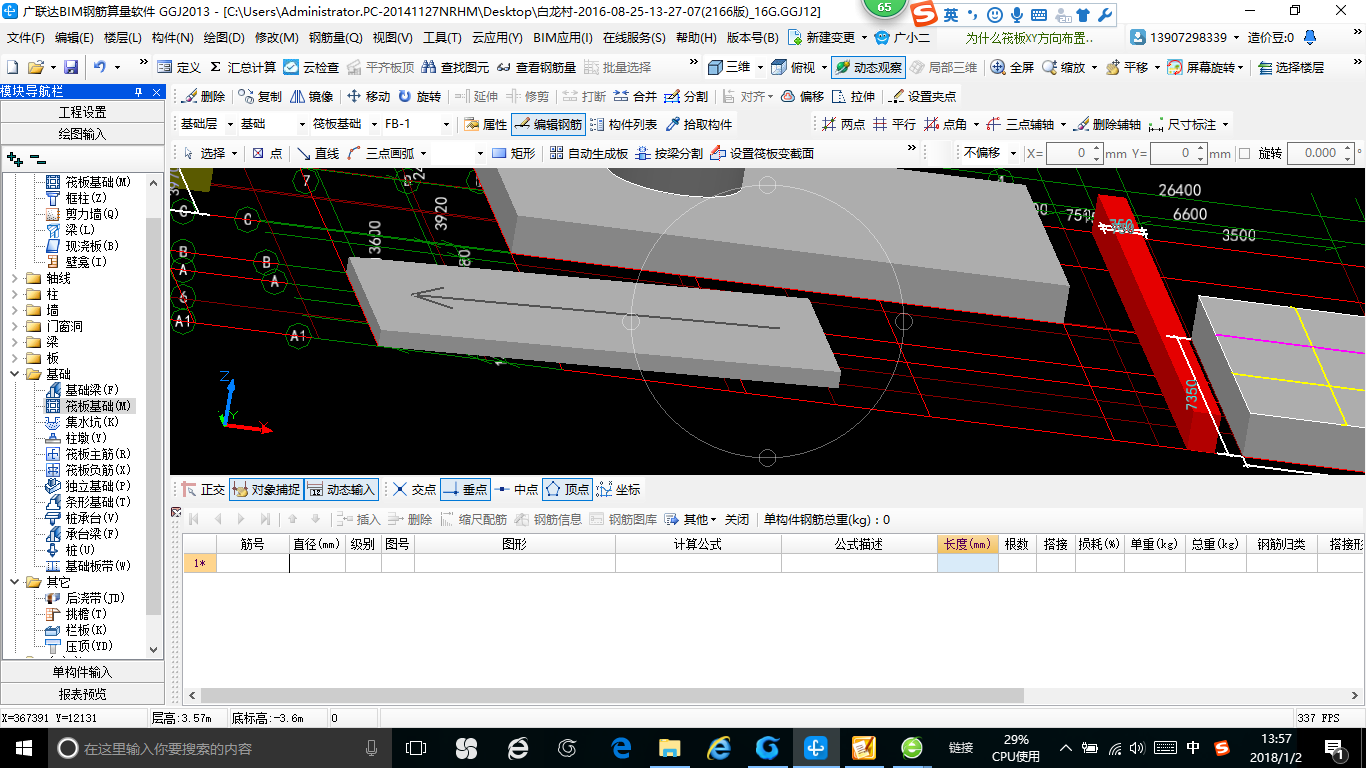This screenshot has height=768, width=1366.
Task: Click 全屏 full screen zoom
Action: [x=1012, y=67]
